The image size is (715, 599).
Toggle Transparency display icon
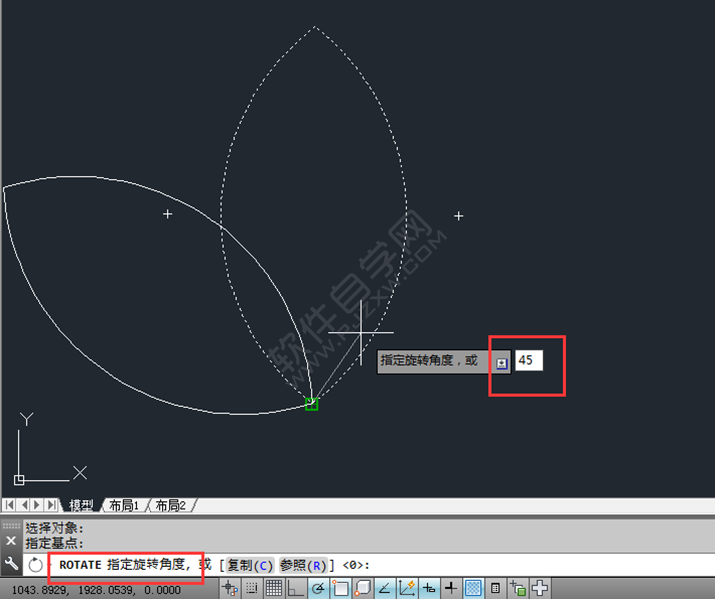point(473,588)
